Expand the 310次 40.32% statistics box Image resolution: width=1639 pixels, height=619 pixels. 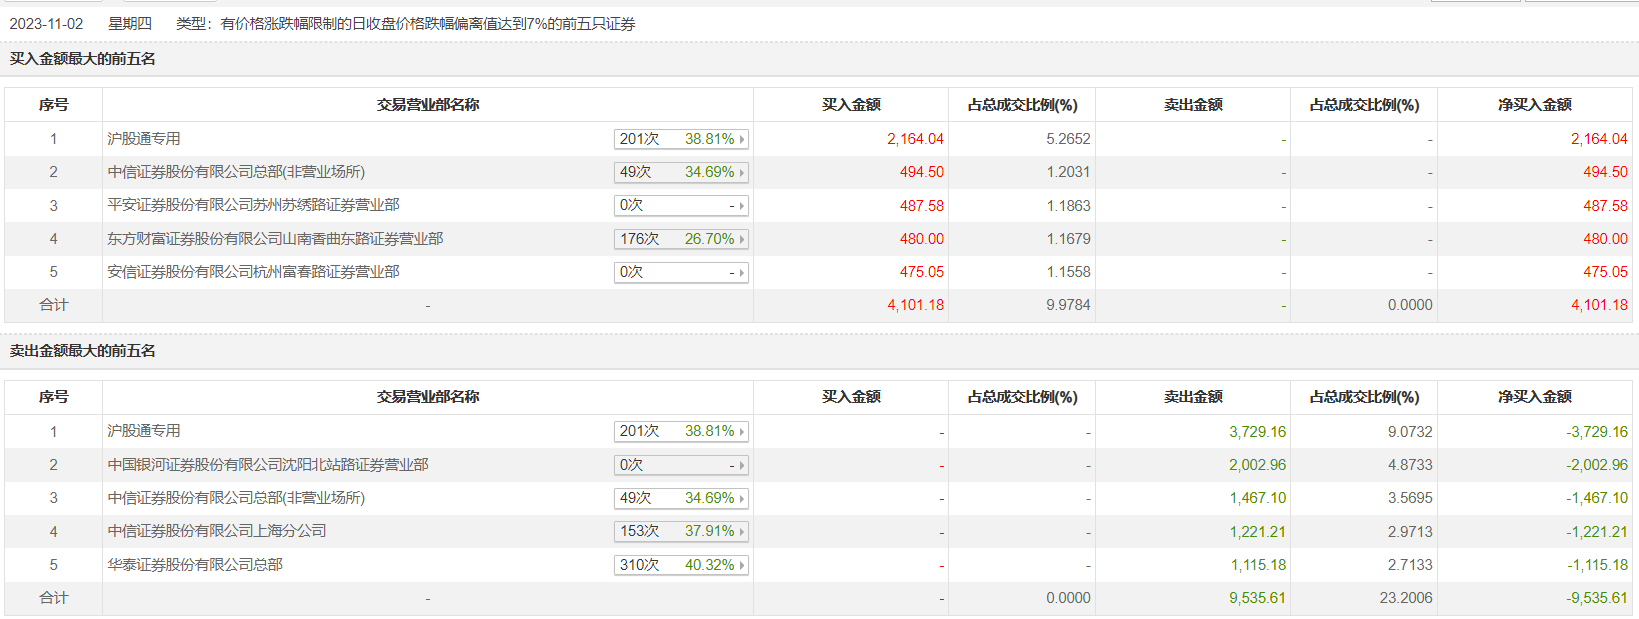click(681, 565)
